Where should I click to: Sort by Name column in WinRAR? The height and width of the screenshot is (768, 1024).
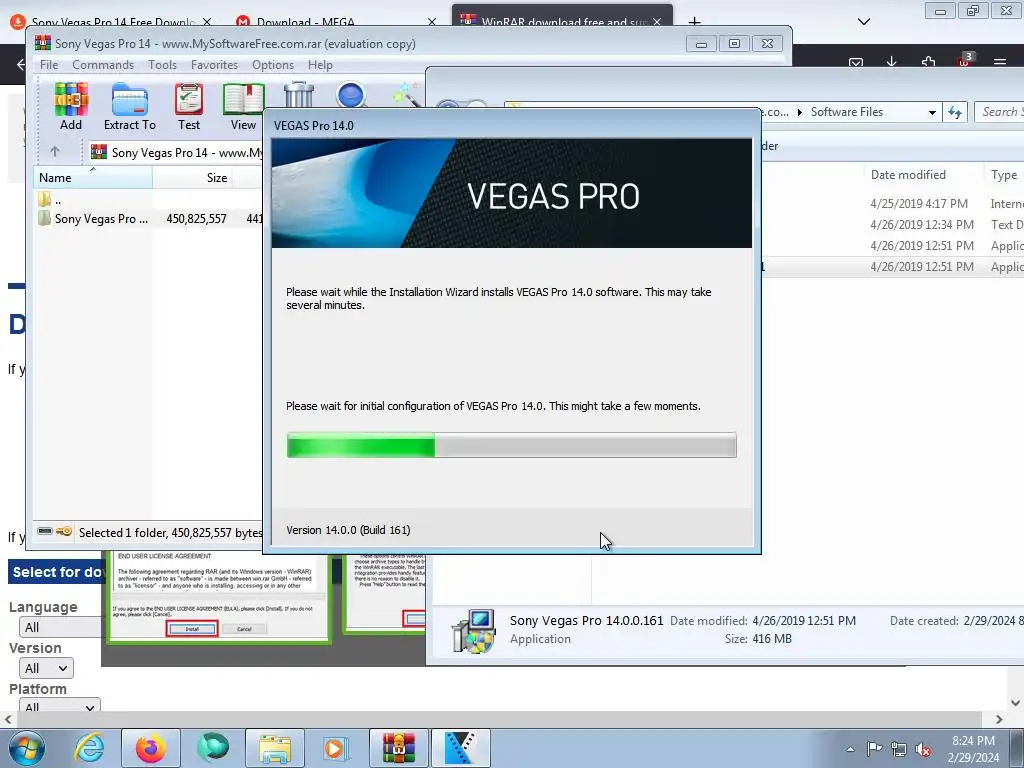[93, 178]
